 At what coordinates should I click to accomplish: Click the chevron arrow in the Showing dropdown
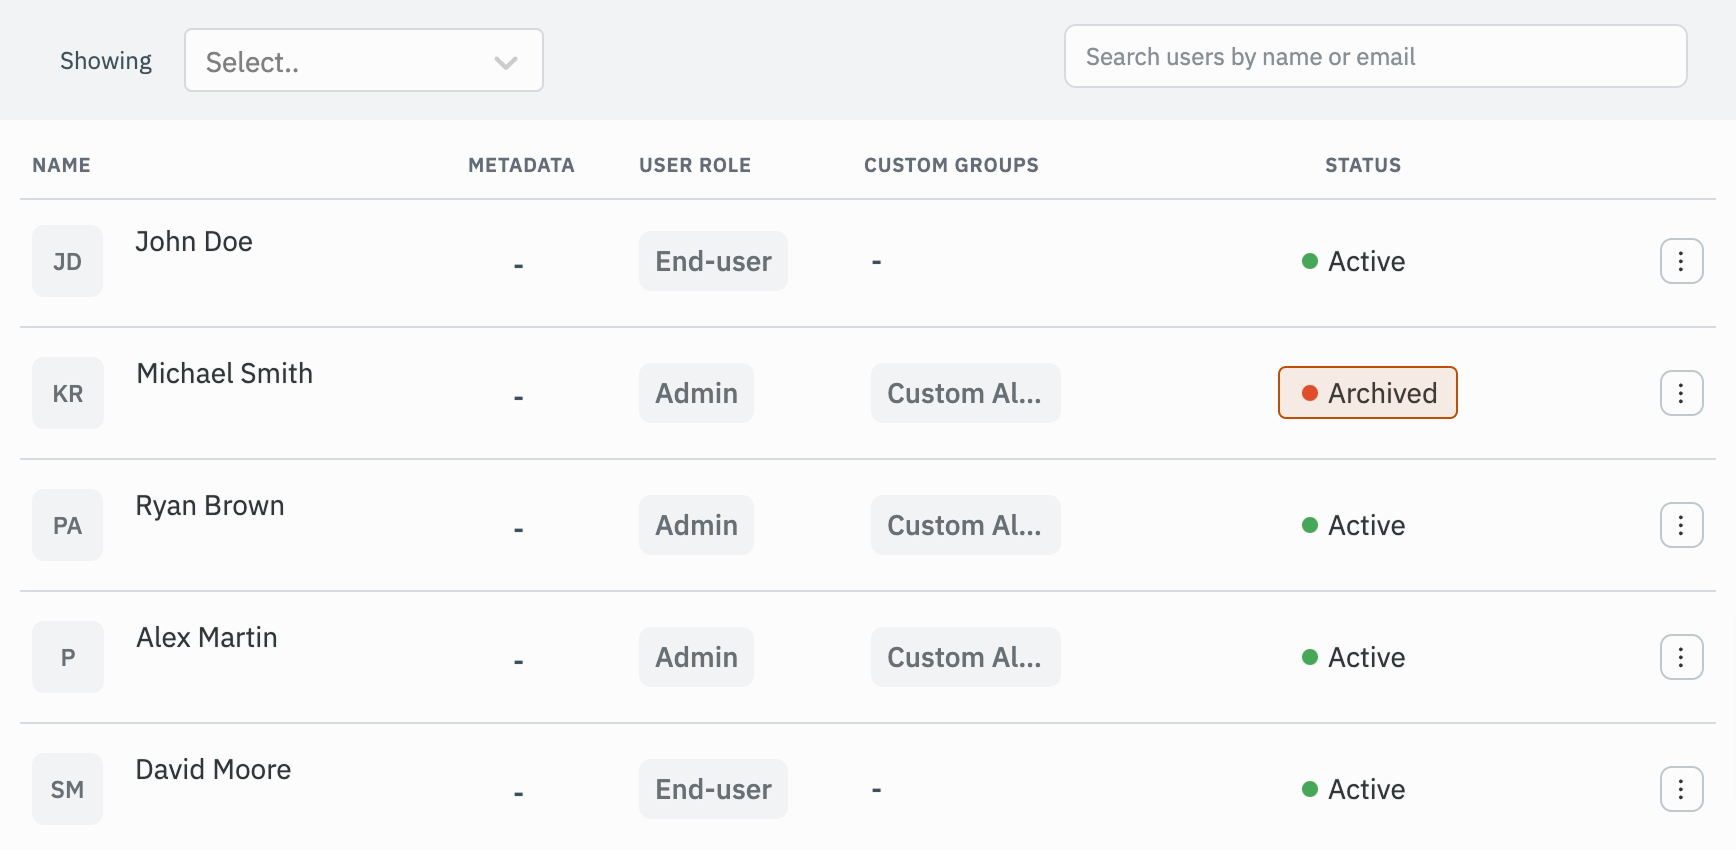tap(505, 62)
